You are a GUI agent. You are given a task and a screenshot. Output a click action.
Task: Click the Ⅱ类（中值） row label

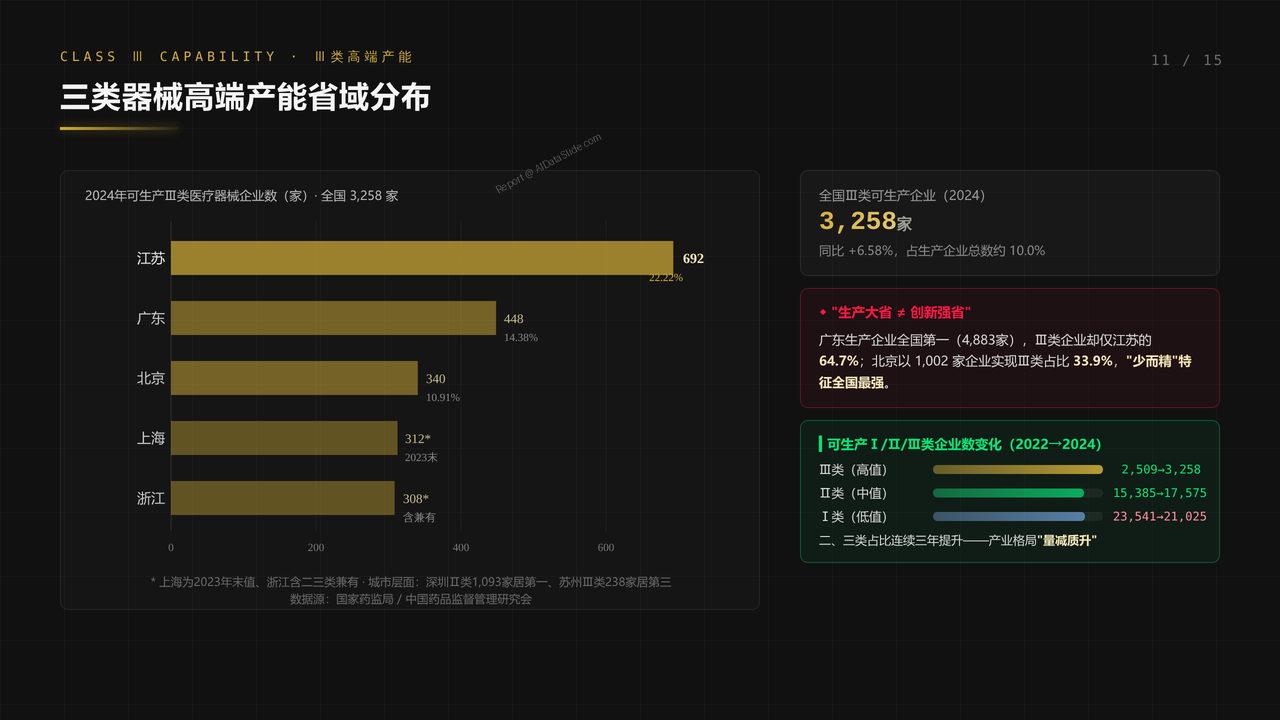coord(853,493)
